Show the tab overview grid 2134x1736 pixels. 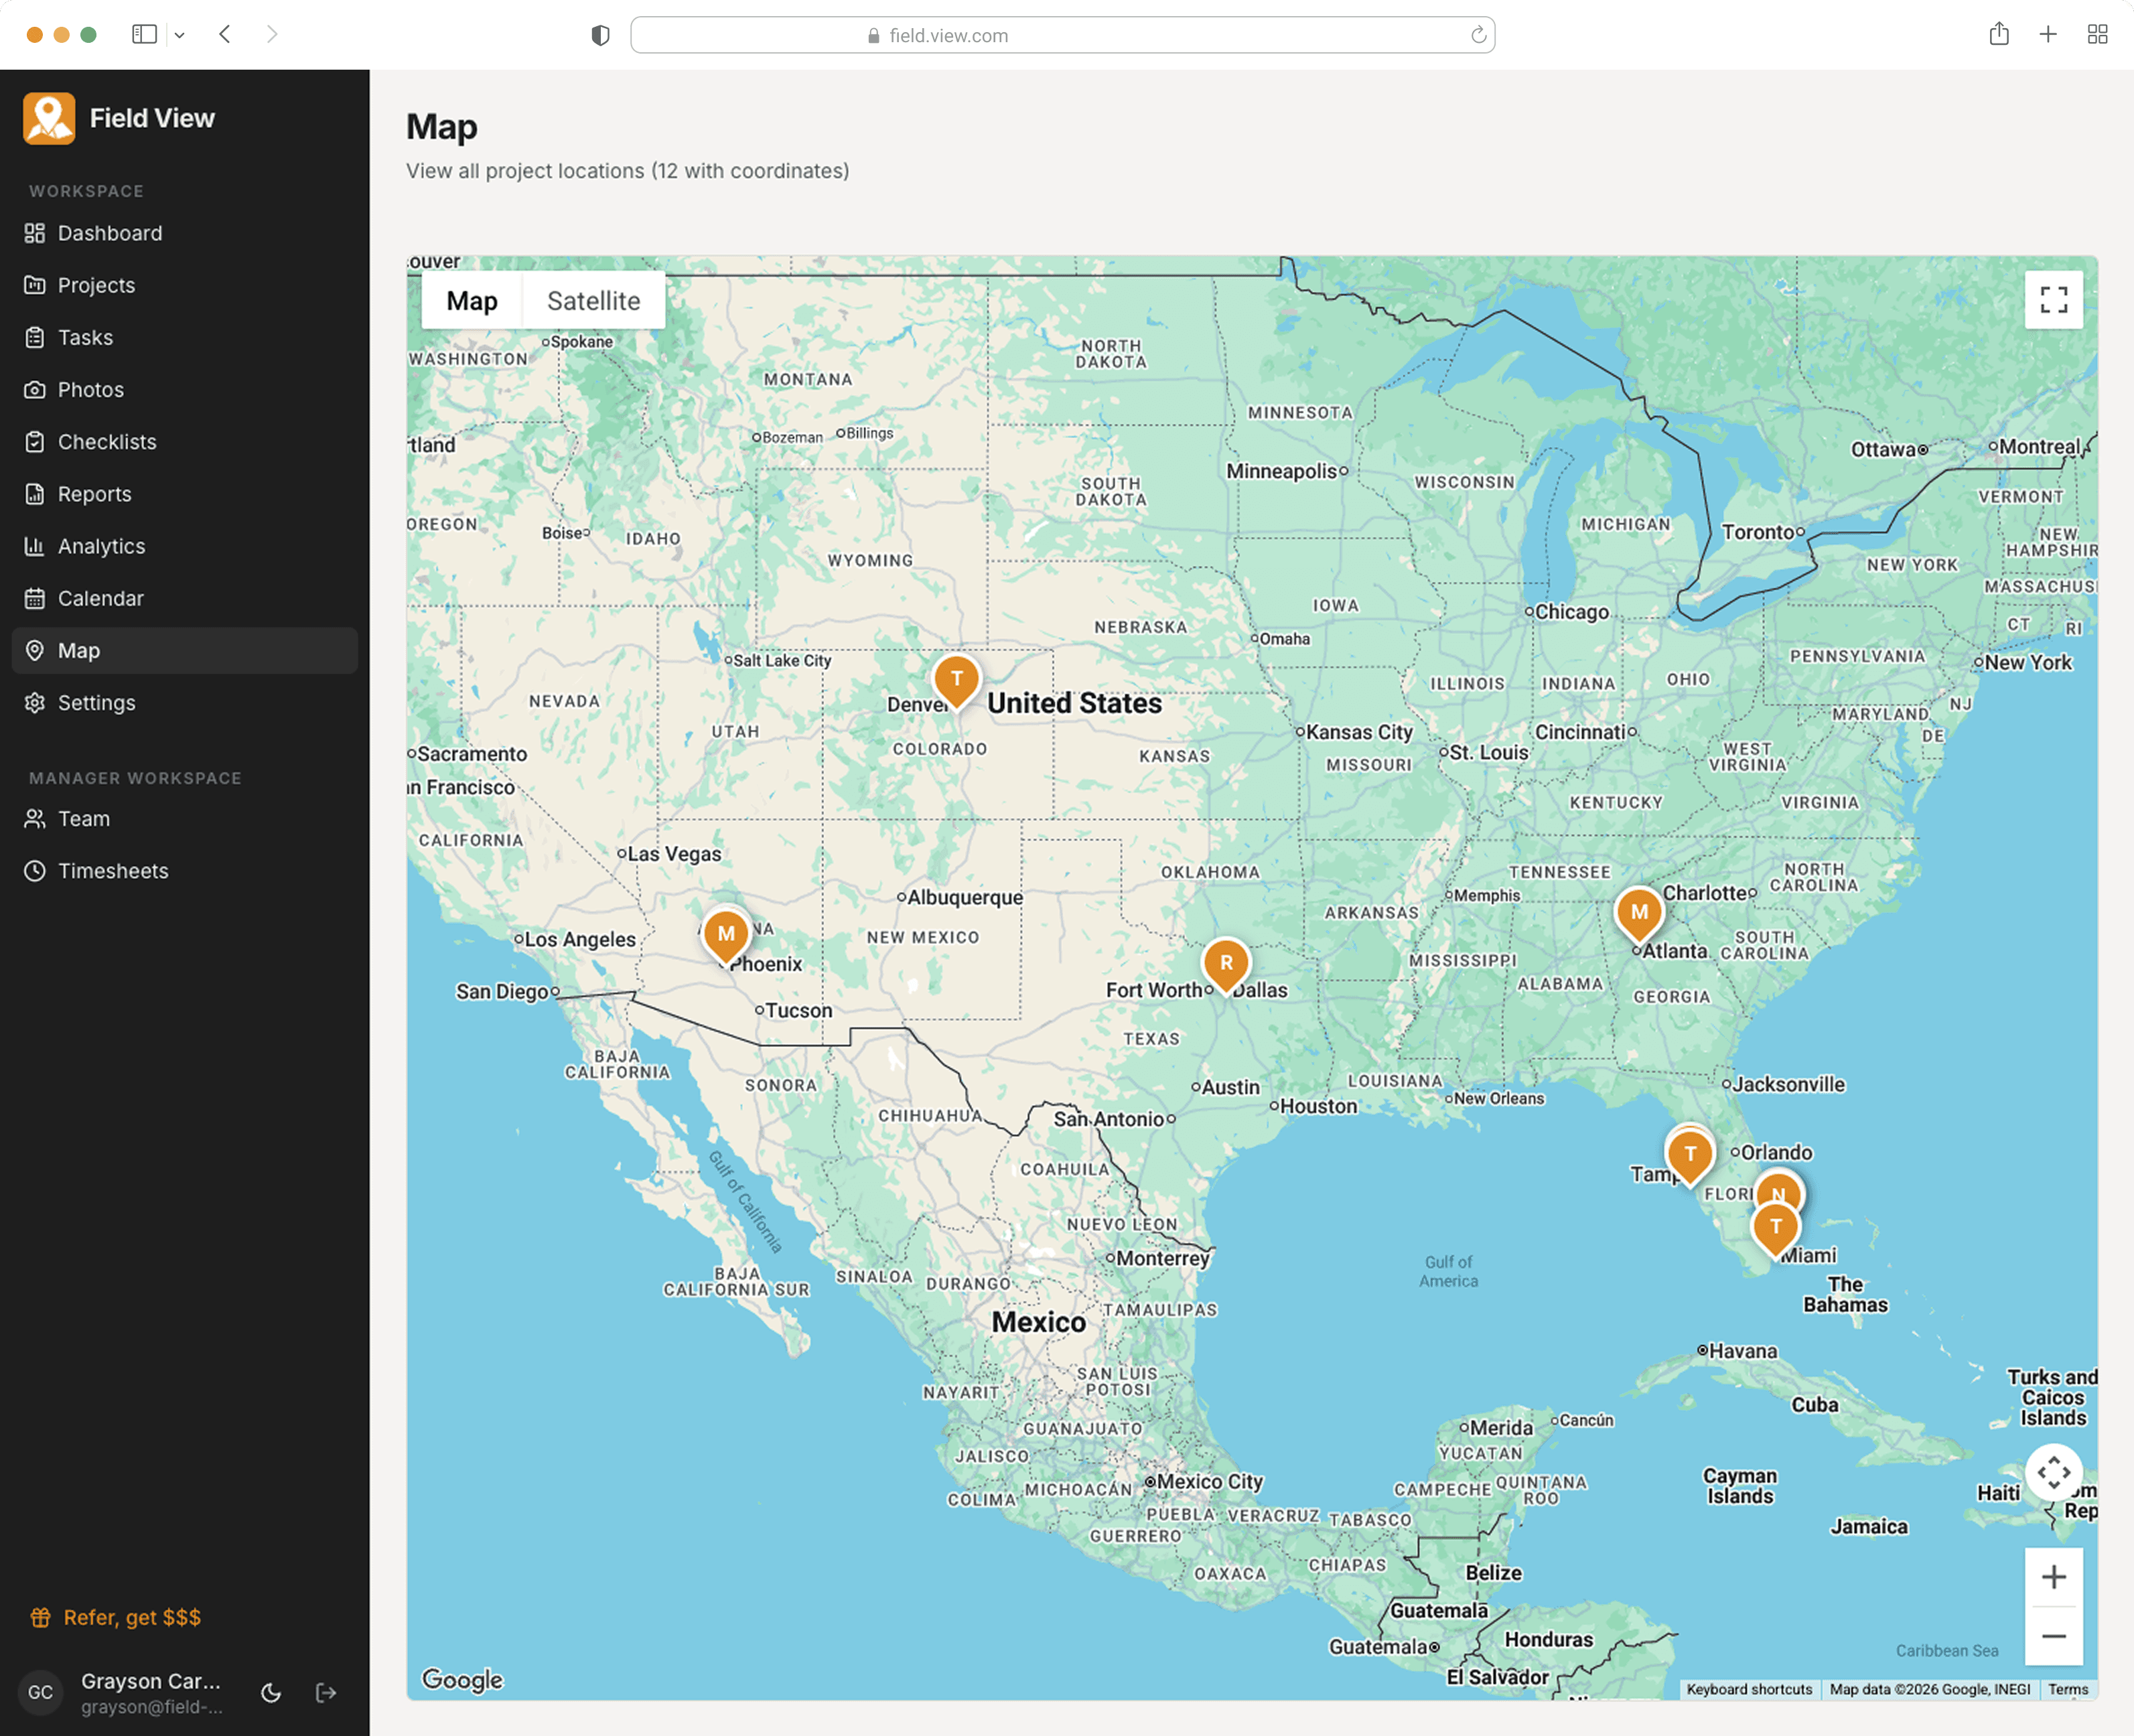(x=2098, y=34)
